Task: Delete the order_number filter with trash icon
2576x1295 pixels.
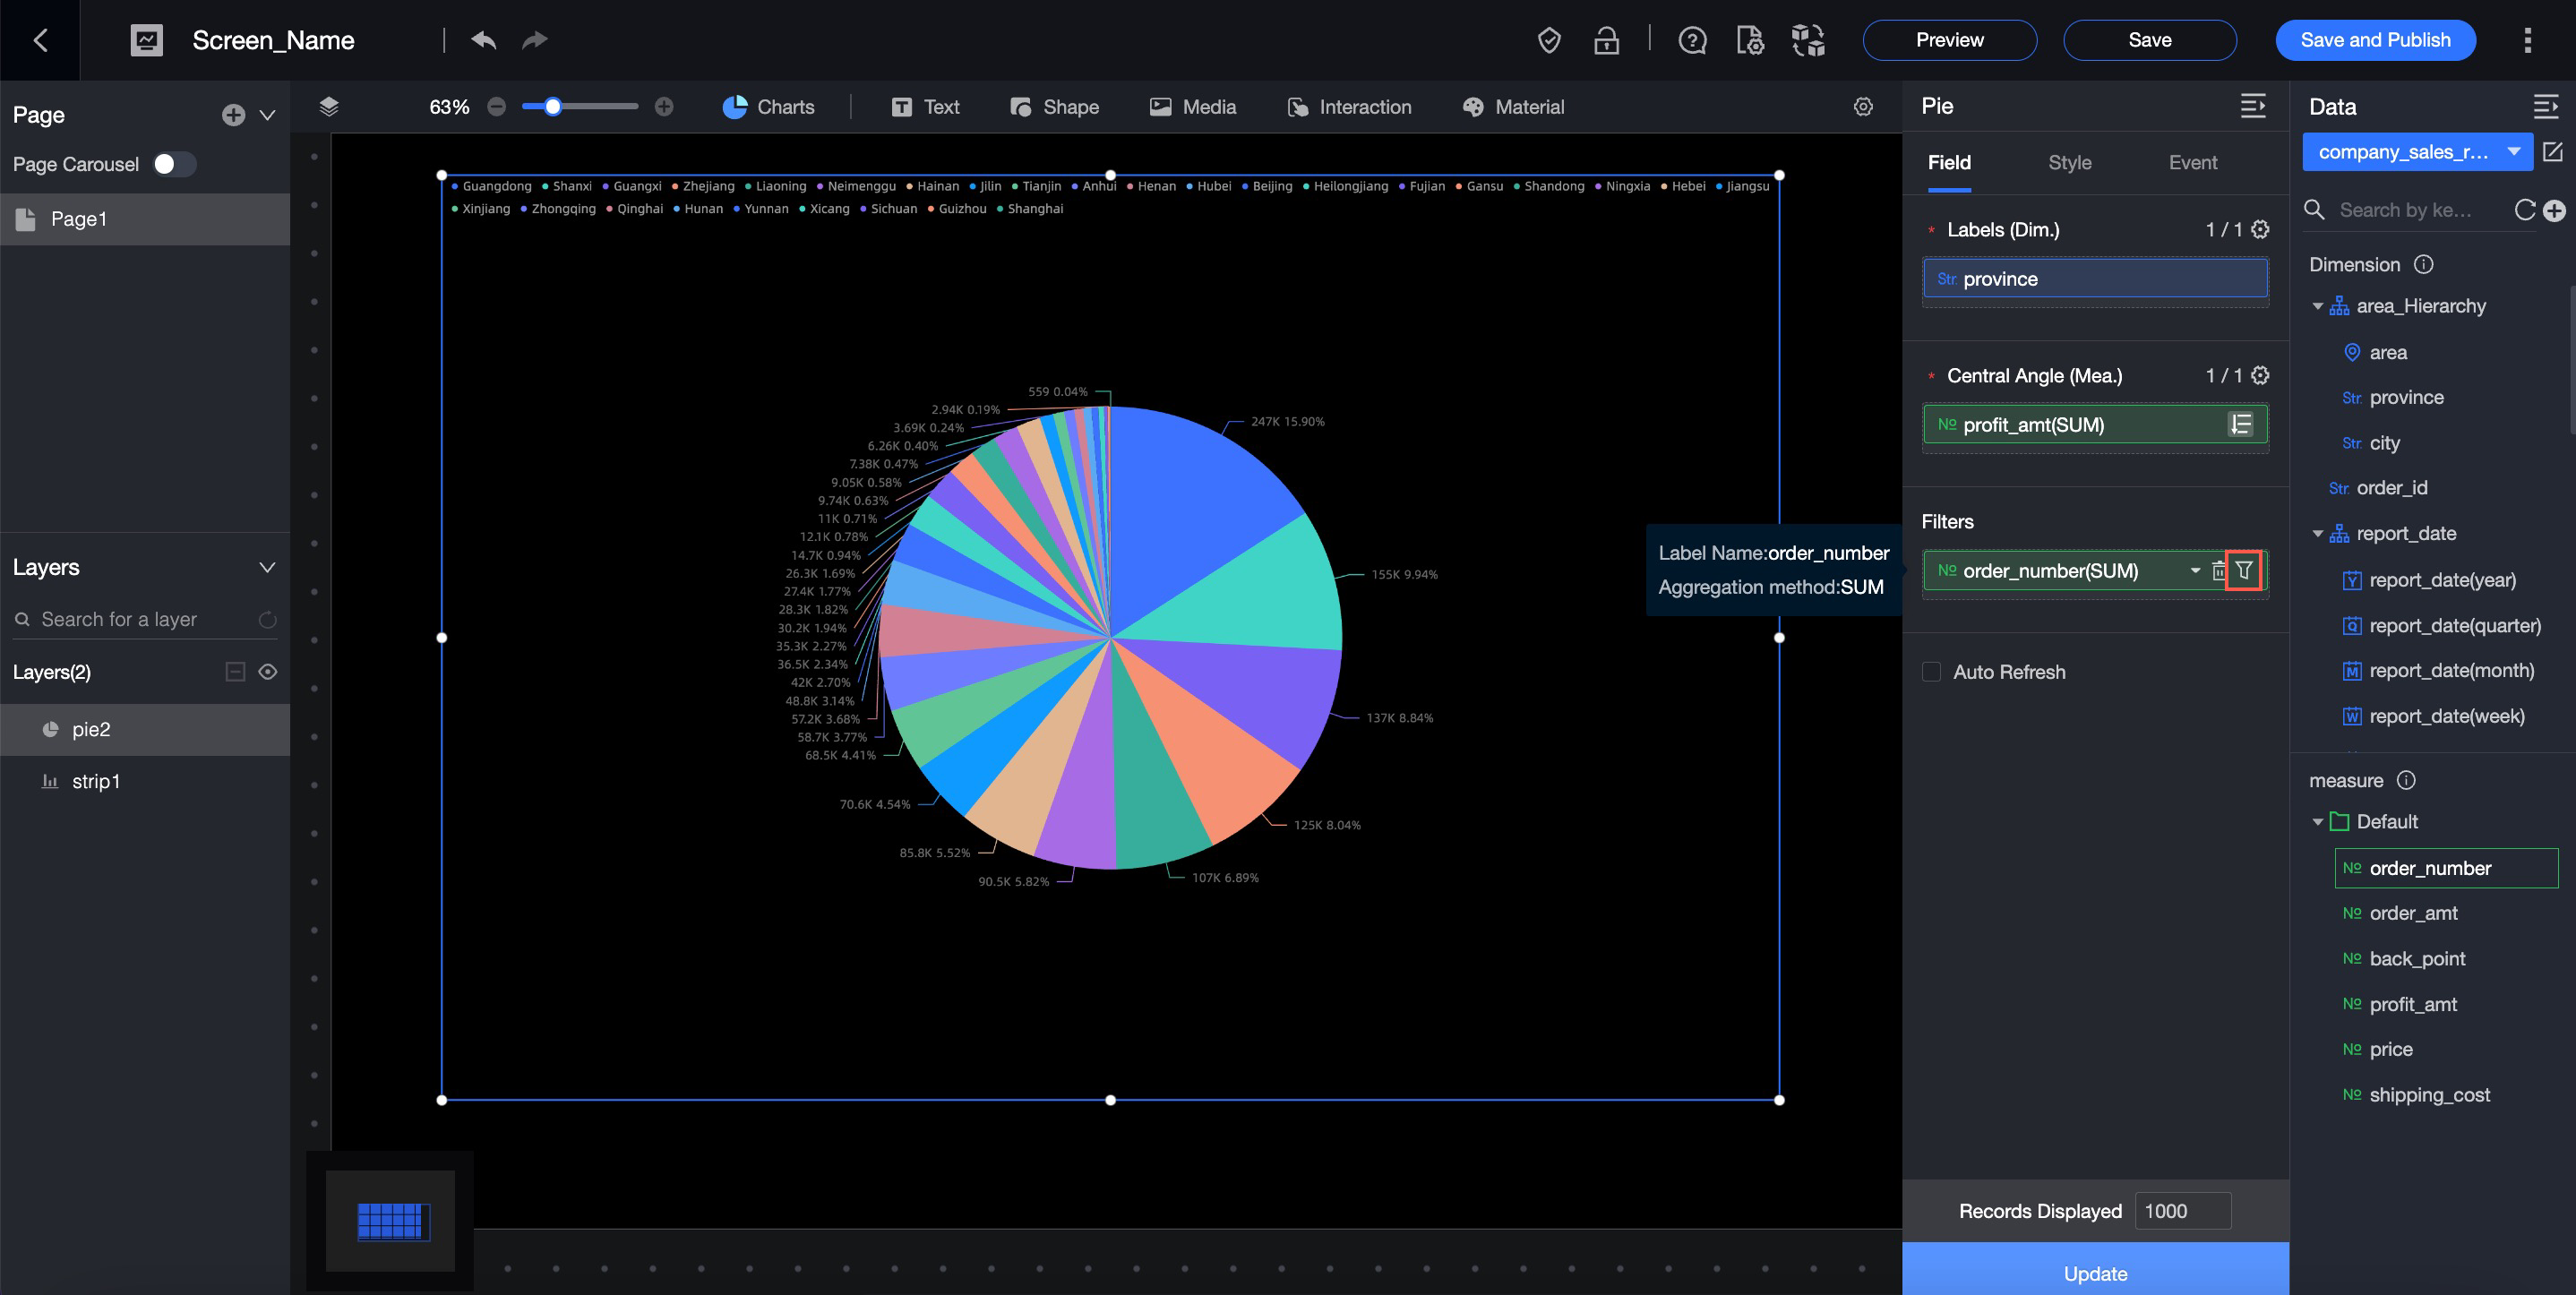Action: [2218, 570]
